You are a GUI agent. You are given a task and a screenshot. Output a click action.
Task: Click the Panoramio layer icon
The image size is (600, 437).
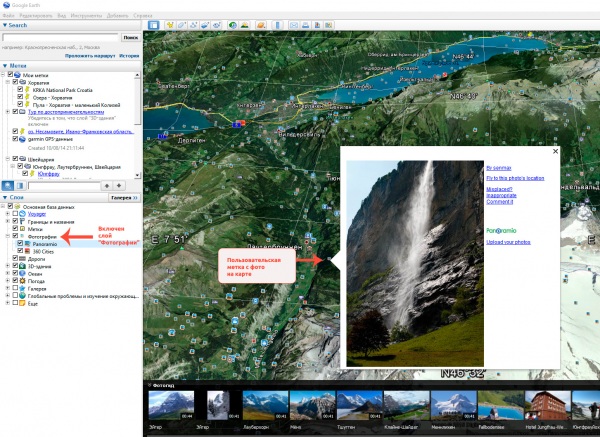pyautogui.click(x=28, y=244)
